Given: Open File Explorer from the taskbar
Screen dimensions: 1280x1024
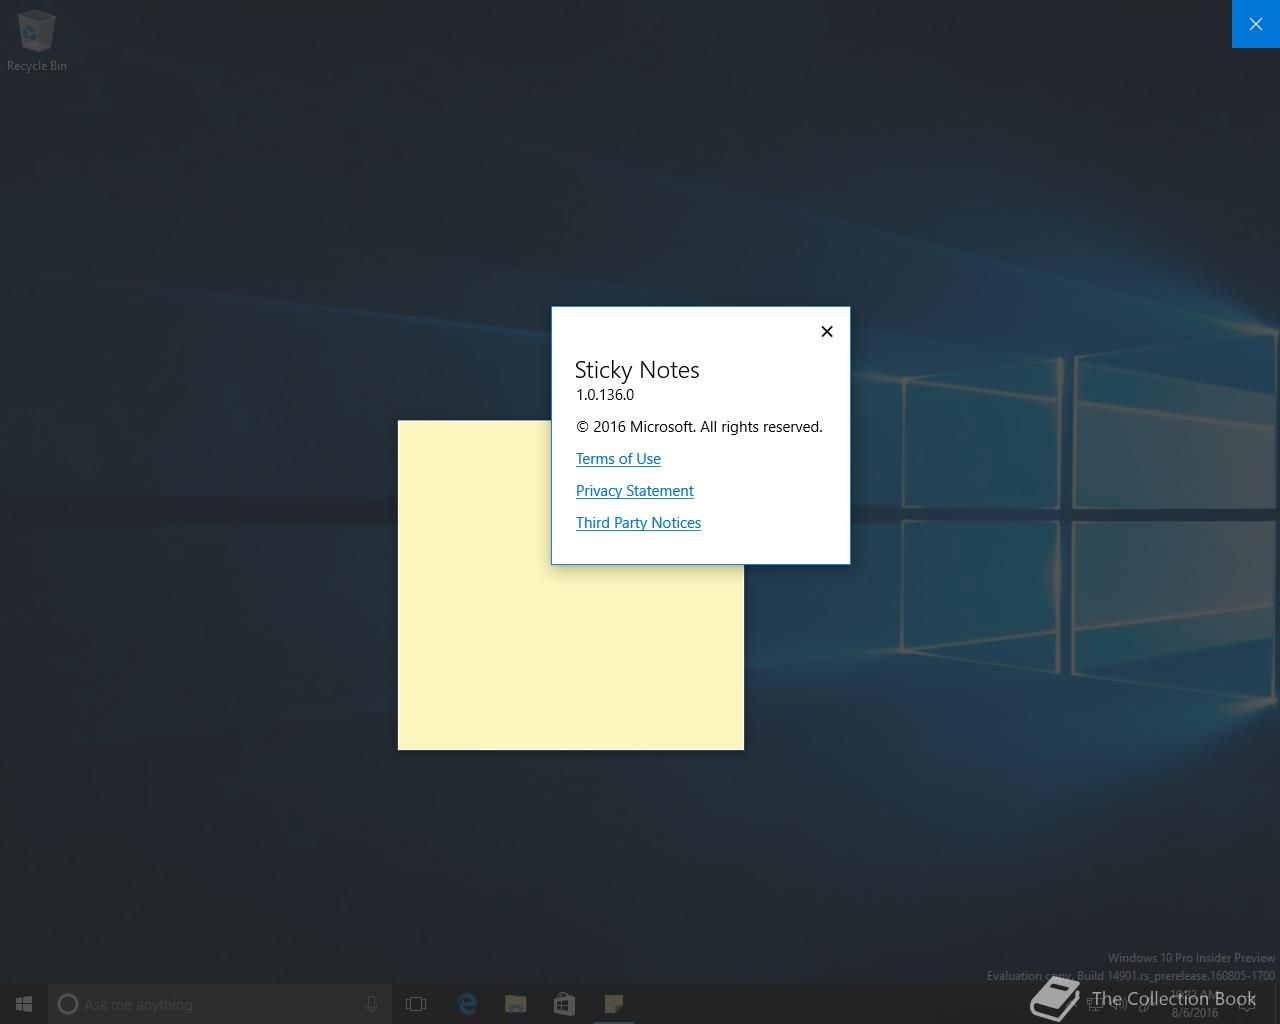Looking at the screenshot, I should coord(516,1004).
